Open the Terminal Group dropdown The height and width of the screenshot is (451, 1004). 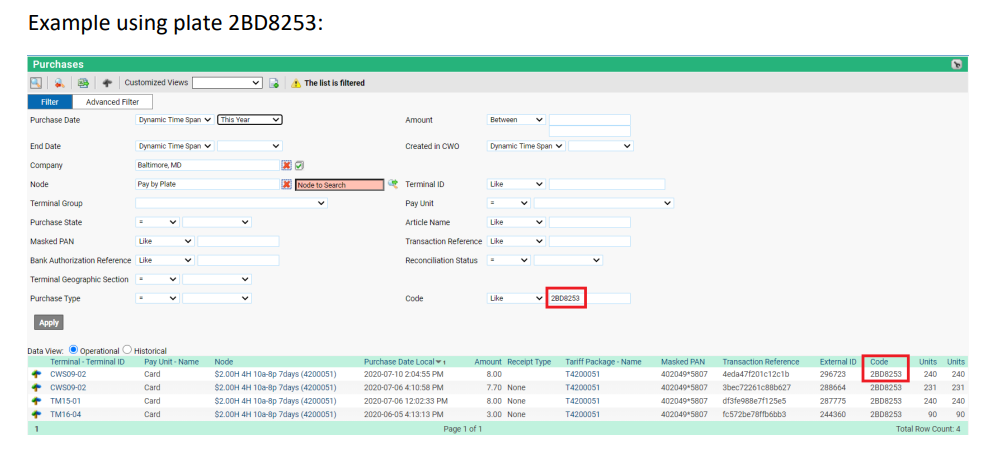click(x=231, y=204)
